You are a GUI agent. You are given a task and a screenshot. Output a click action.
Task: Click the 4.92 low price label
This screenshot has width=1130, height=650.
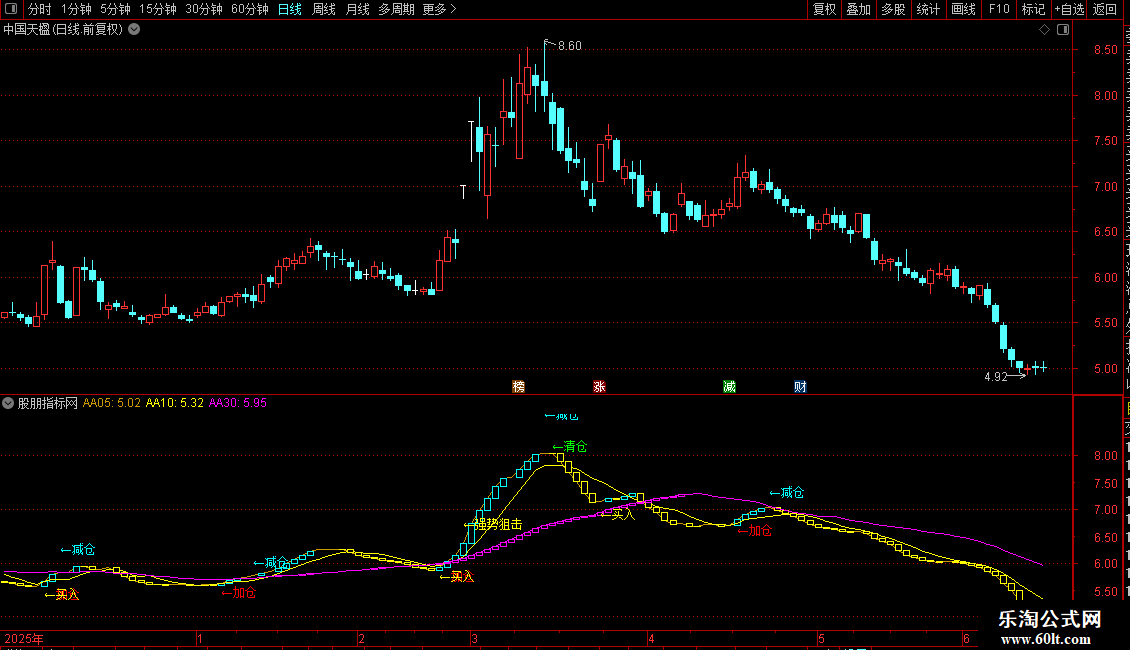[996, 377]
